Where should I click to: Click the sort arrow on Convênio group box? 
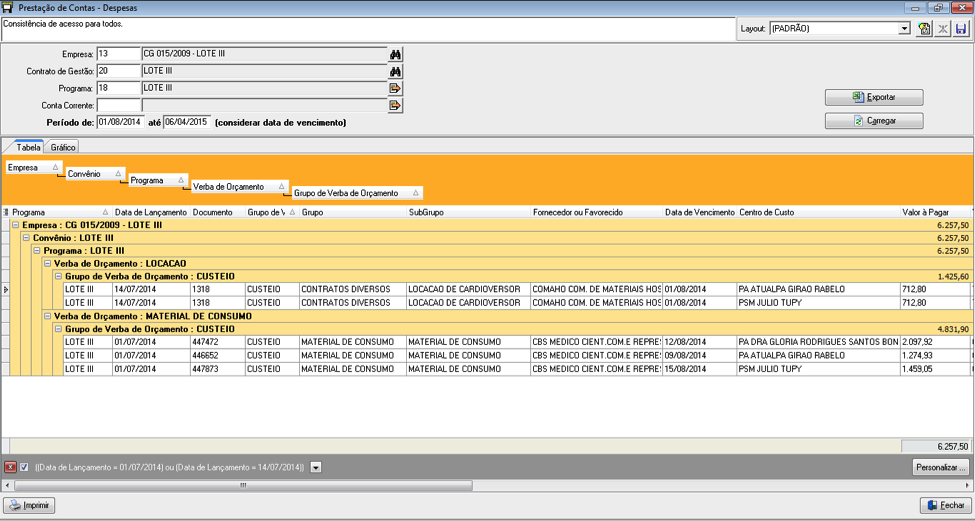click(x=119, y=174)
